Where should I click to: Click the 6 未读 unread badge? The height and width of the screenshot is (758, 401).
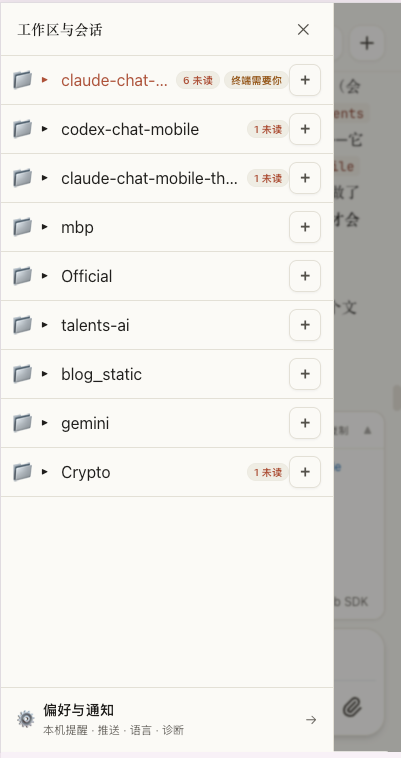point(198,80)
